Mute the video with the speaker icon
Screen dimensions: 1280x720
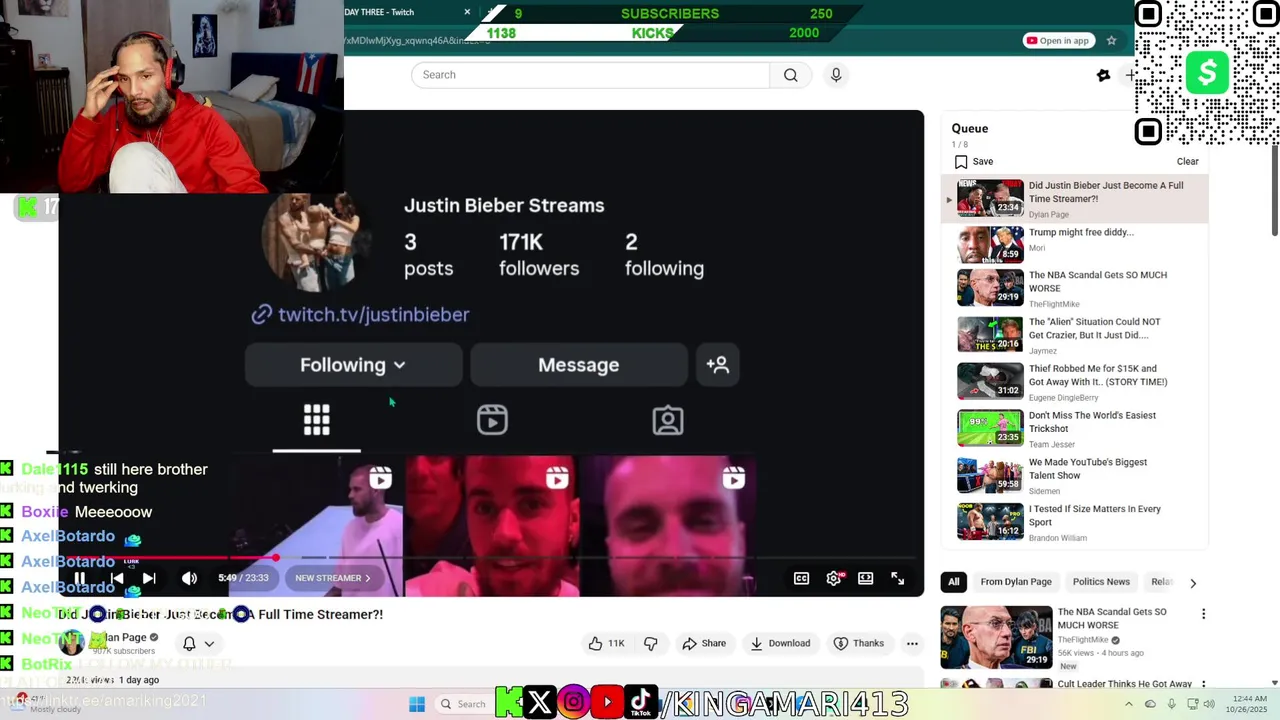point(189,578)
